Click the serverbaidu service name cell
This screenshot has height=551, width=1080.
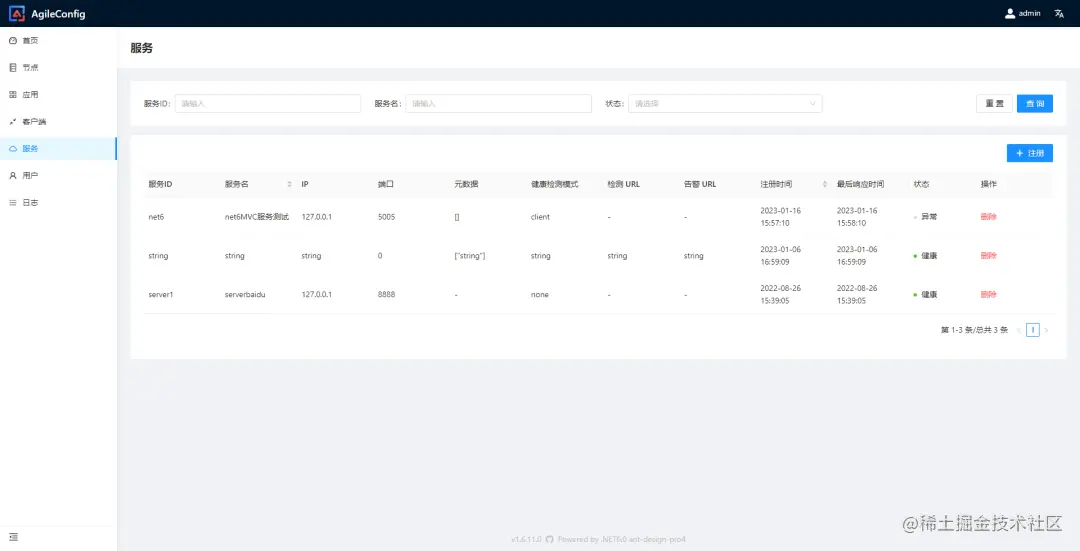coord(245,294)
